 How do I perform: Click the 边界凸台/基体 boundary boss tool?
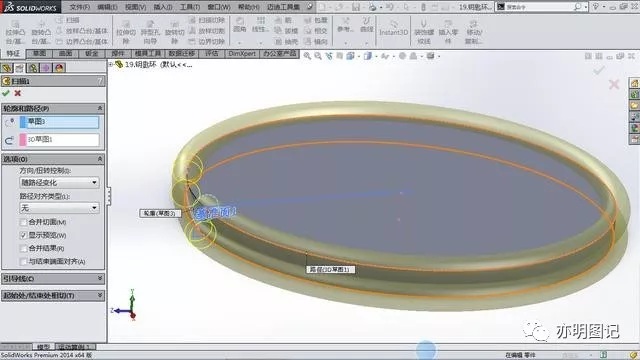(x=82, y=41)
